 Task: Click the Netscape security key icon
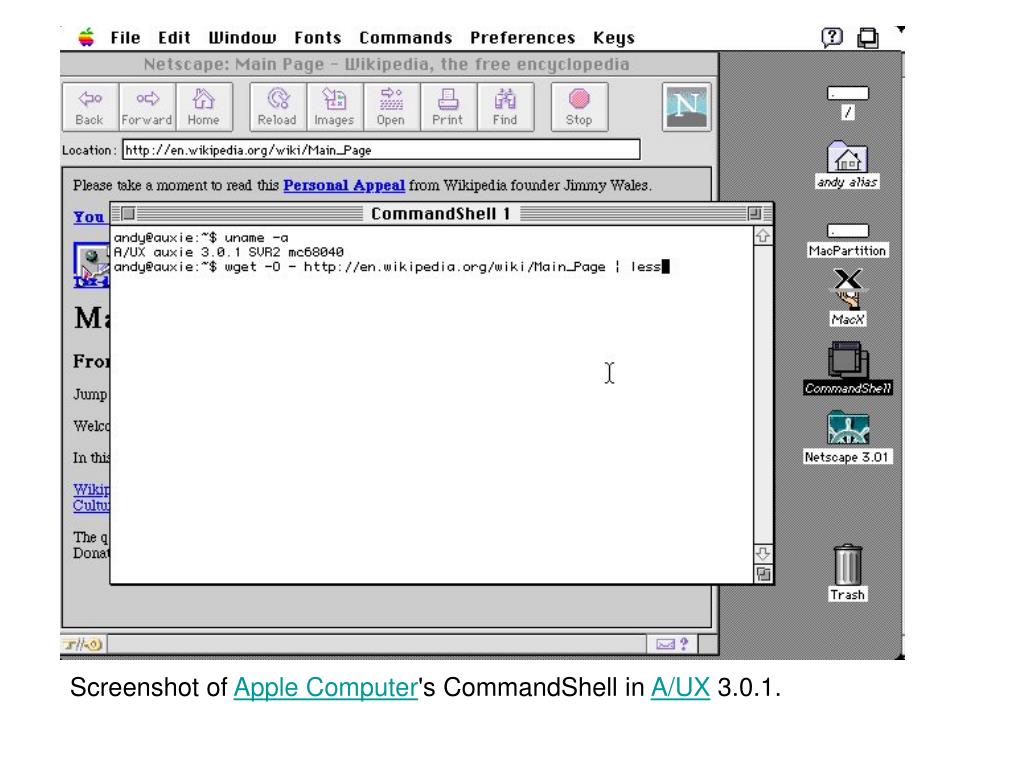click(x=84, y=645)
